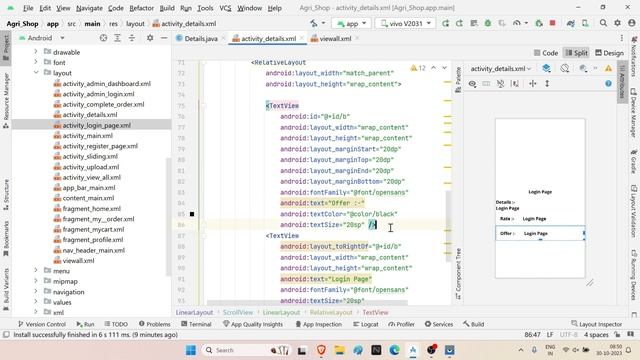Open the layout warnings triangle icon

coord(608,69)
